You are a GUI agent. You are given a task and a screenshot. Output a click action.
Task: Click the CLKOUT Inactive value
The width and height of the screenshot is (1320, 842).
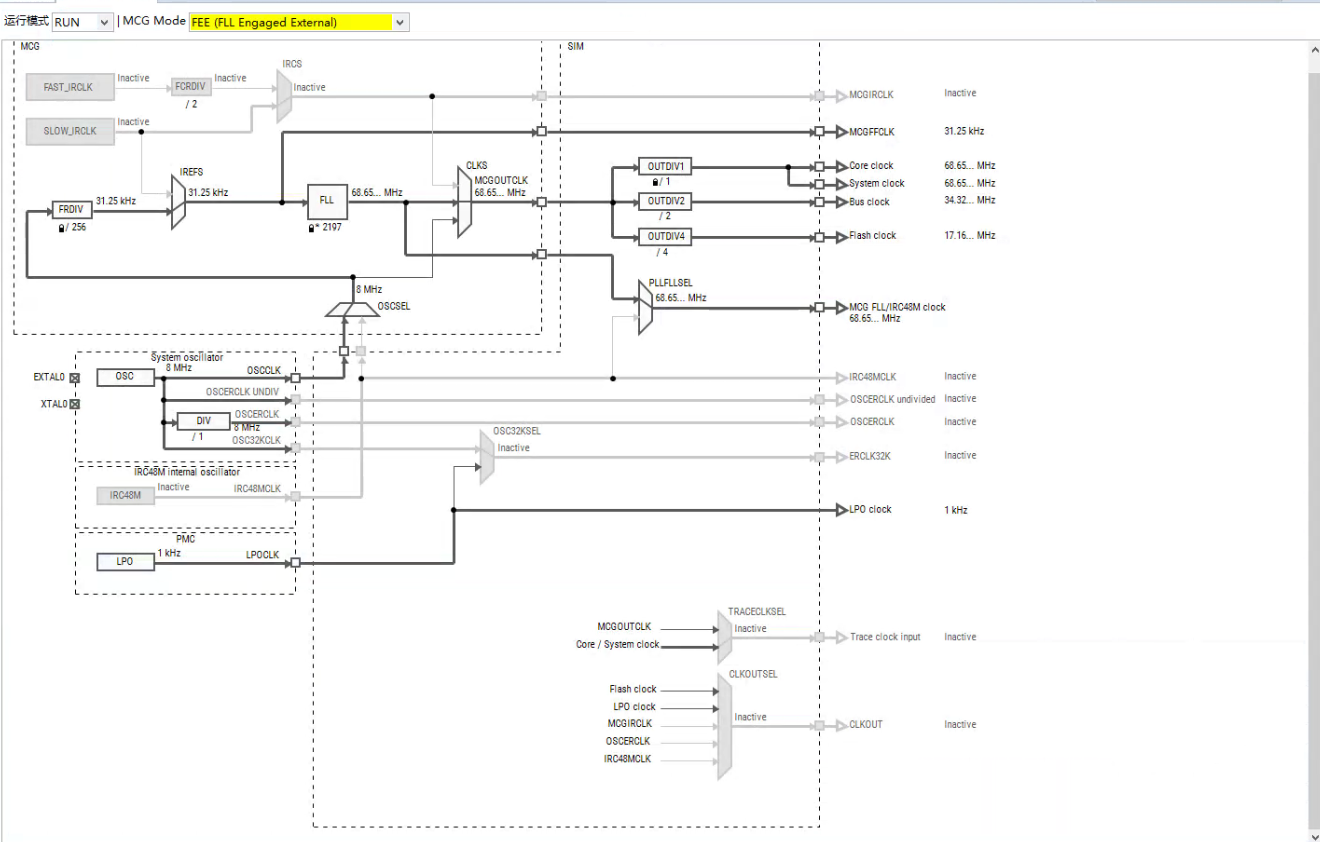click(x=960, y=725)
